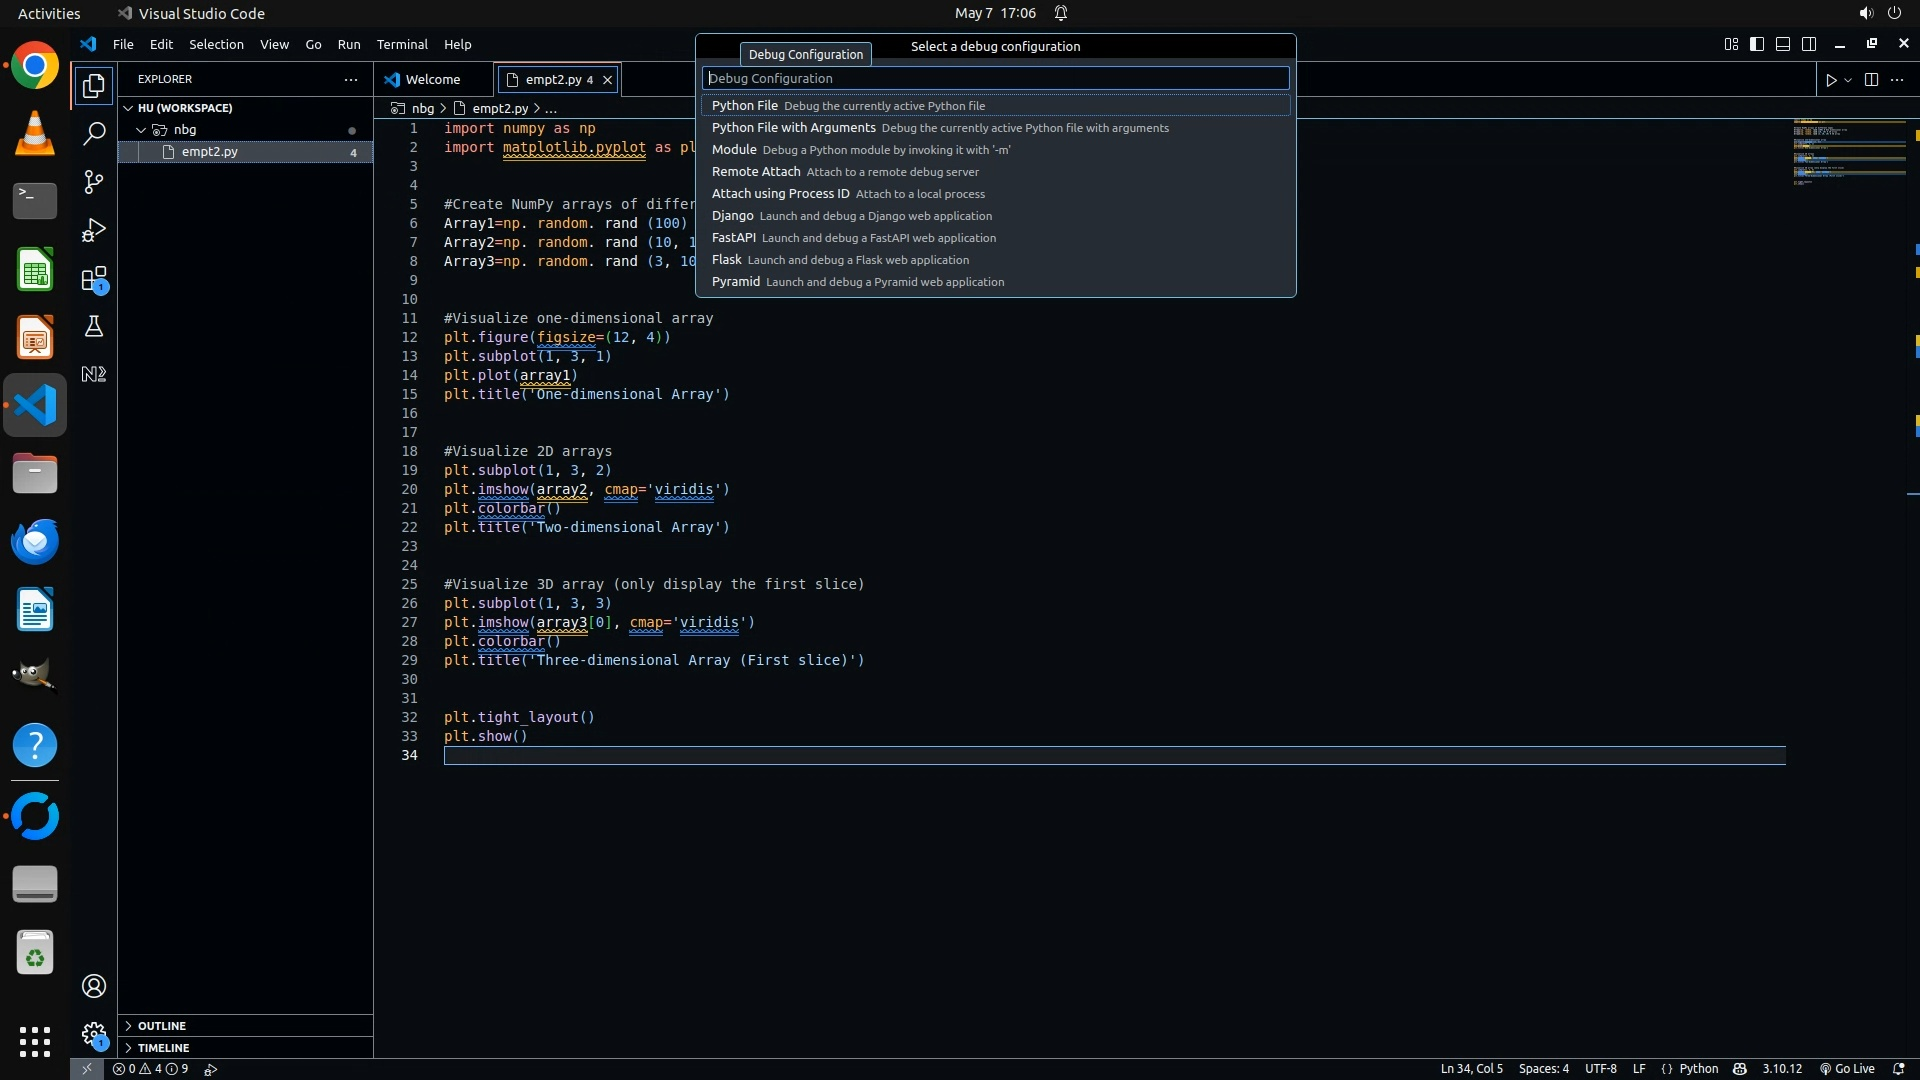The image size is (1920, 1080).
Task: Open the Extensions view
Action: point(94,279)
